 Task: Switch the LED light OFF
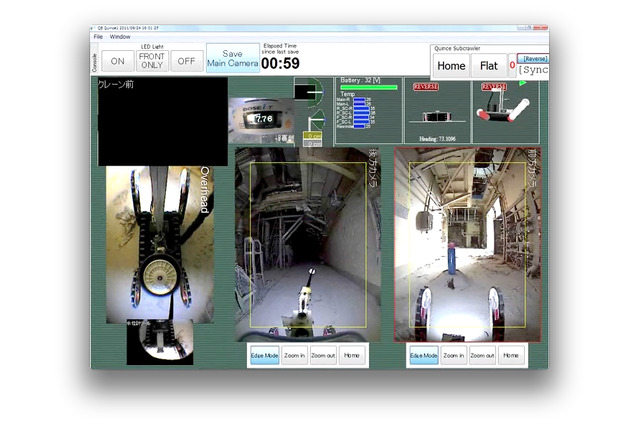pos(186,60)
